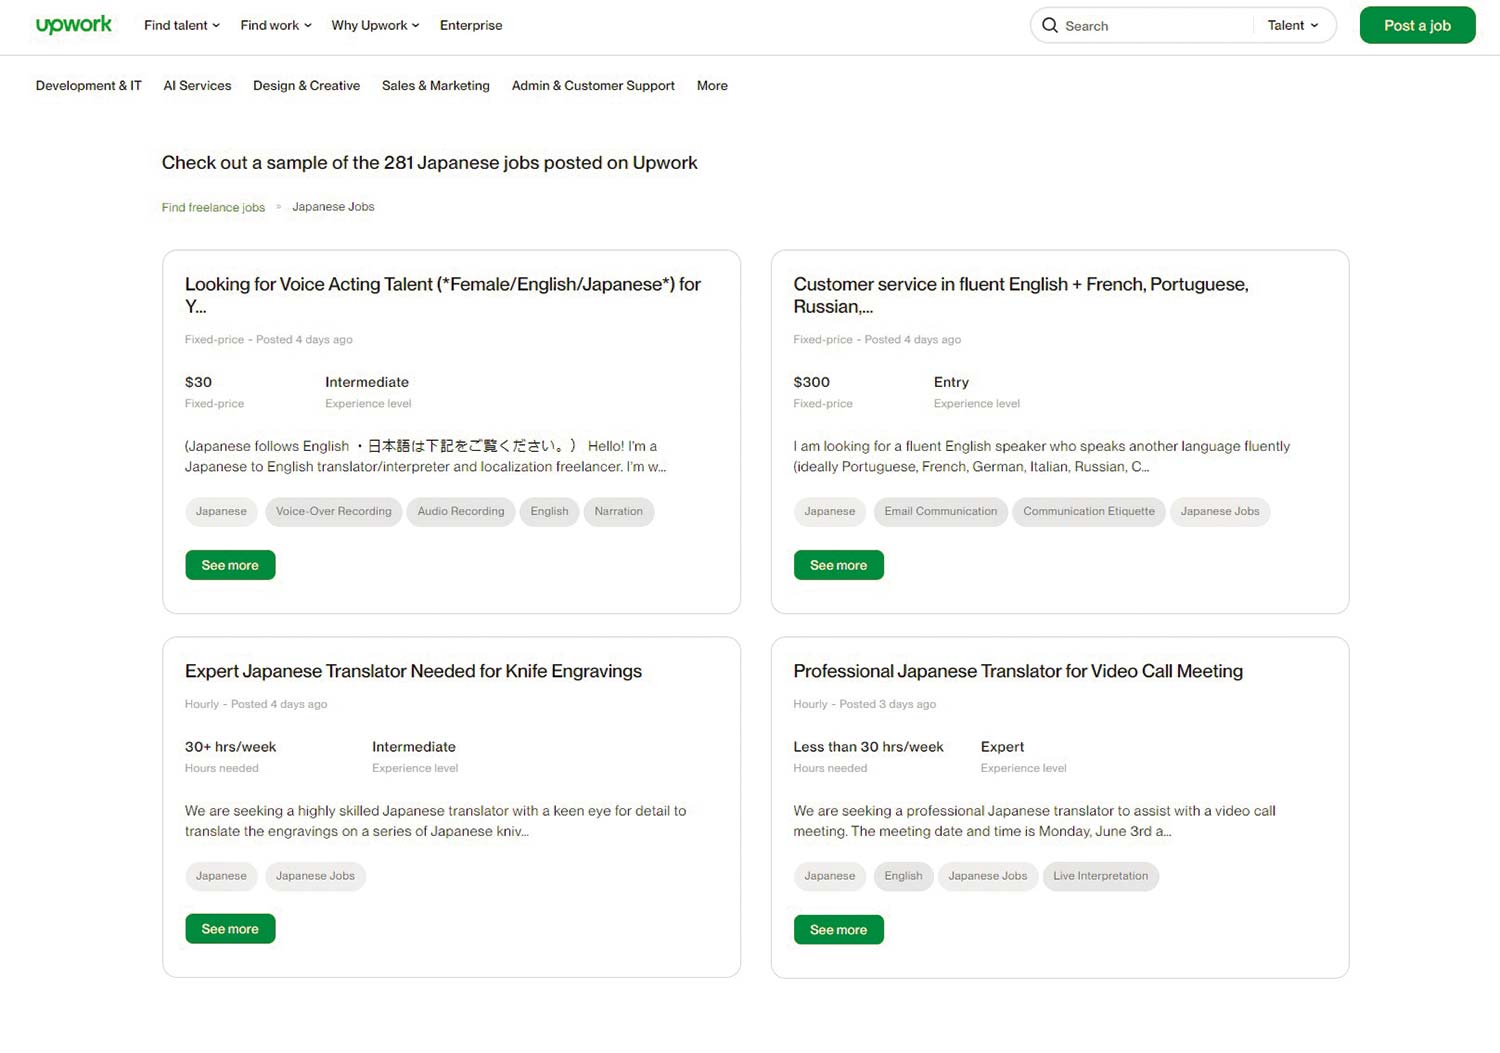Click the Email Communication tag

coord(941,511)
